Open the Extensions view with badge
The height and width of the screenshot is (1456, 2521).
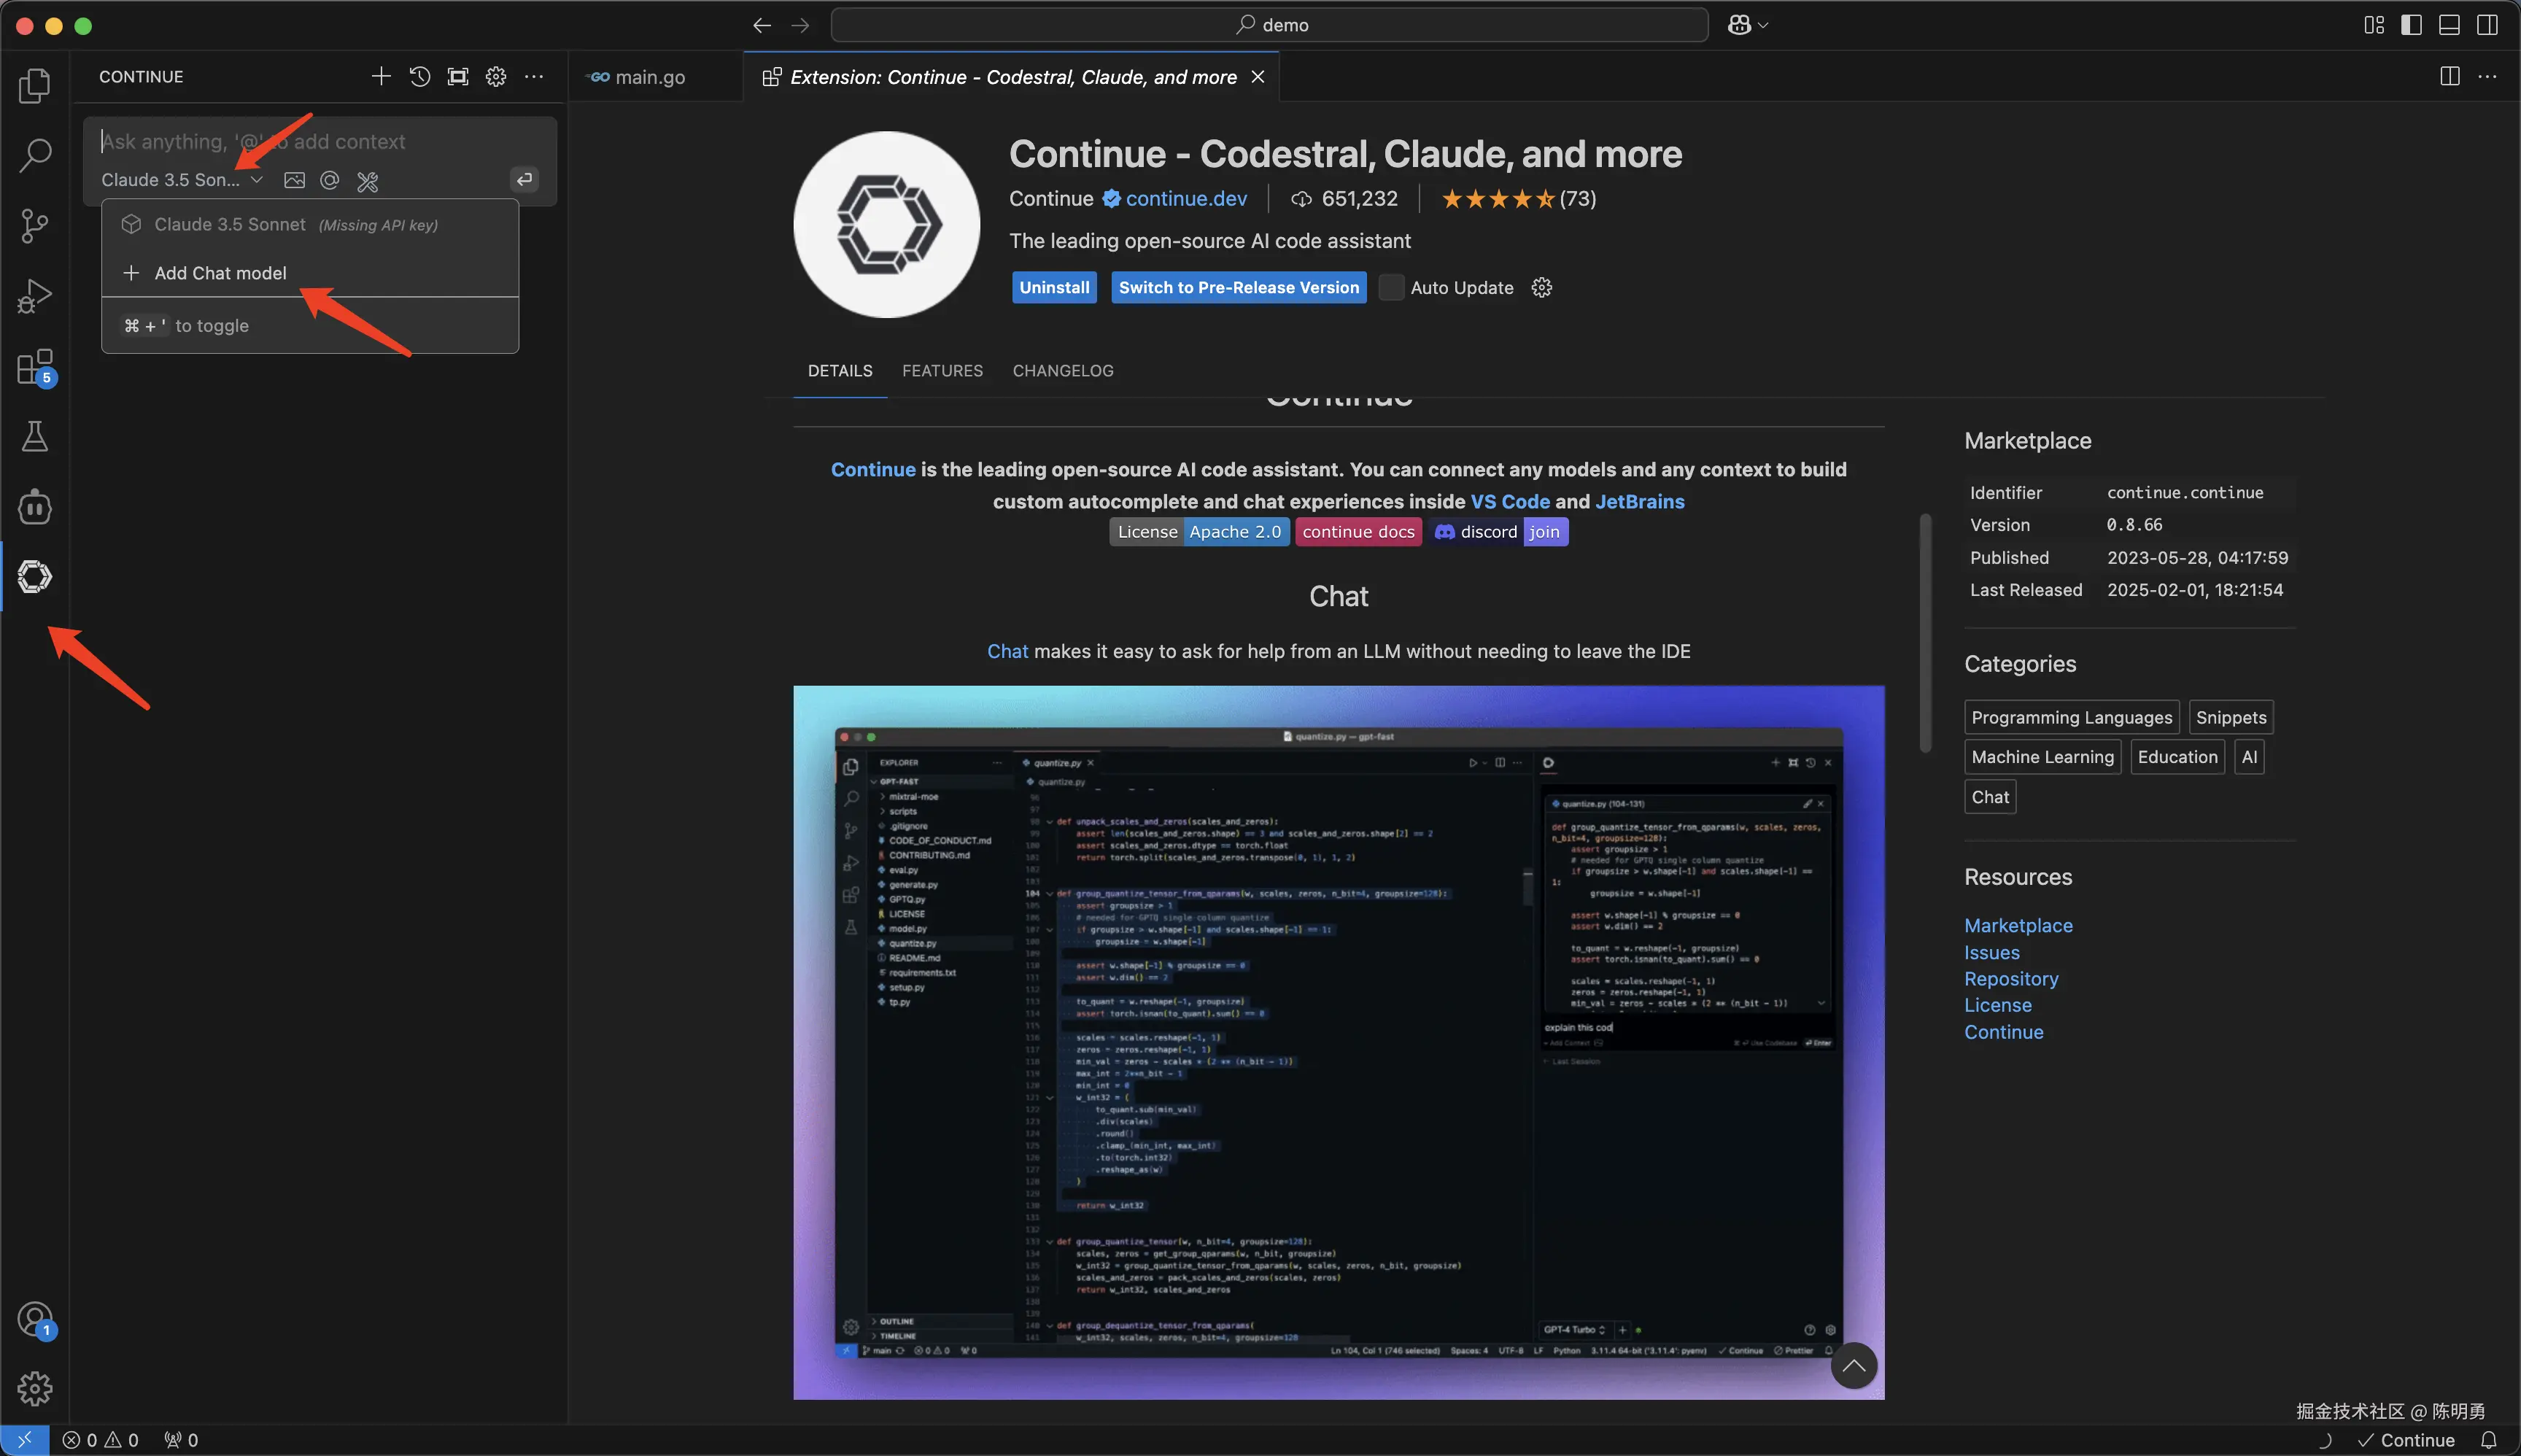pos(34,367)
